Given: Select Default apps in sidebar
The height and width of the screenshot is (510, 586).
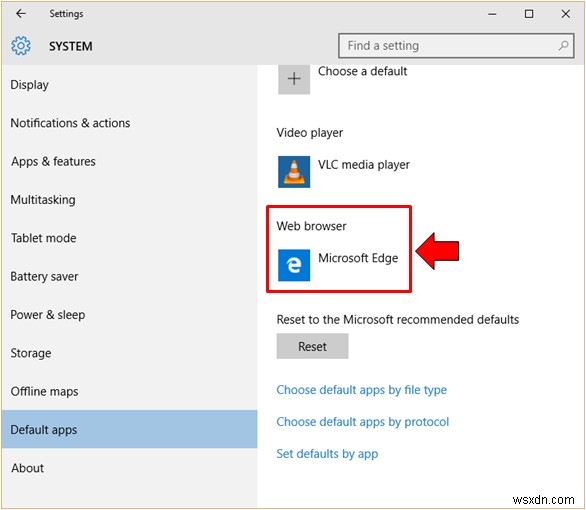Looking at the screenshot, I should pos(129,429).
